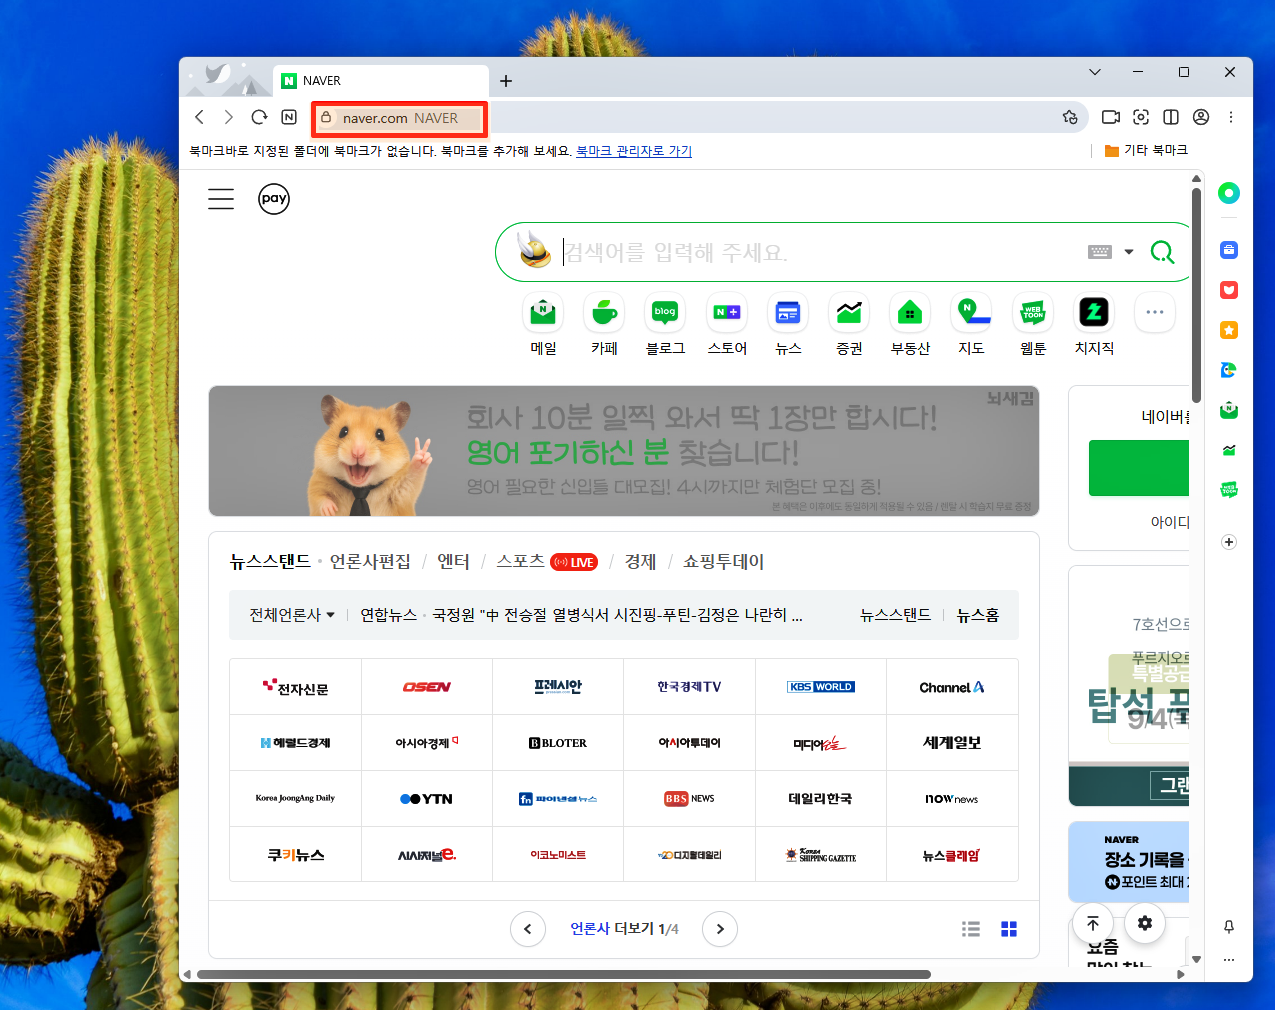The width and height of the screenshot is (1275, 1010).
Task: Focus the Naver search input field
Action: [820, 252]
